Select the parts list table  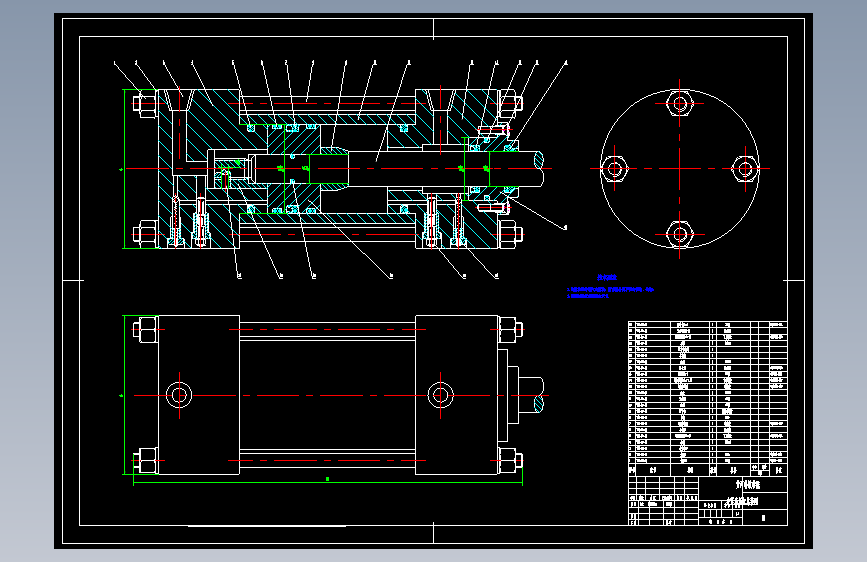tap(708, 398)
